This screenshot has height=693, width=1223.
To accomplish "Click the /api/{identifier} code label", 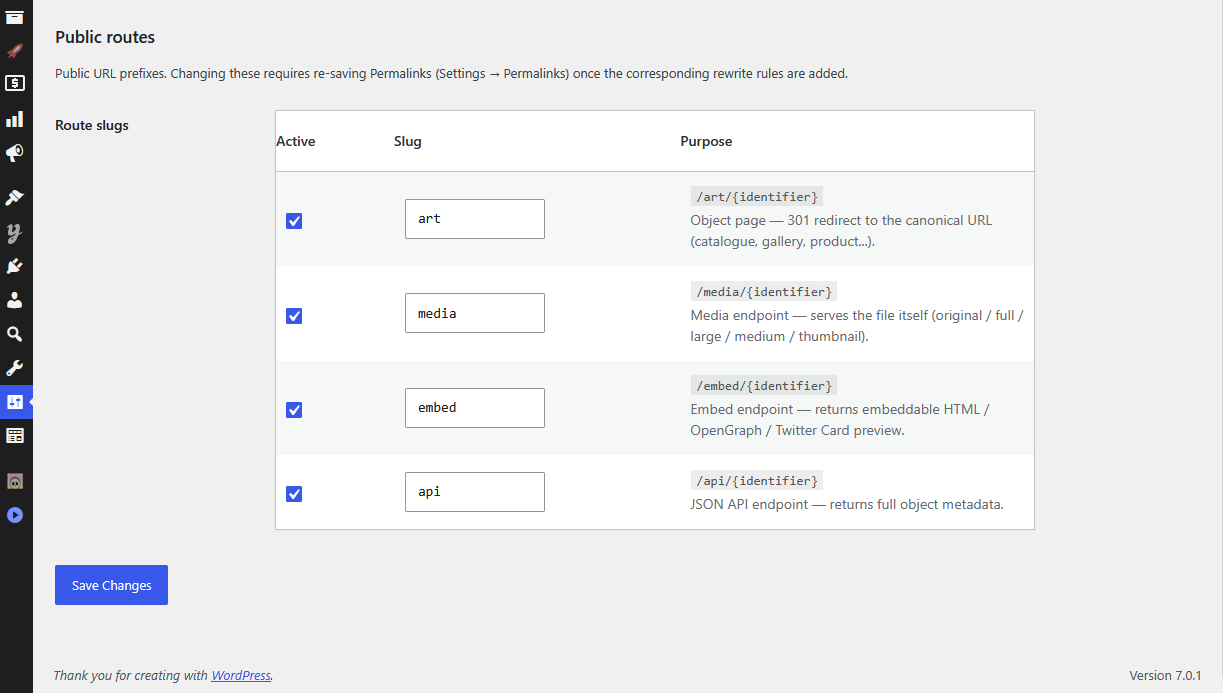I will coord(757,480).
